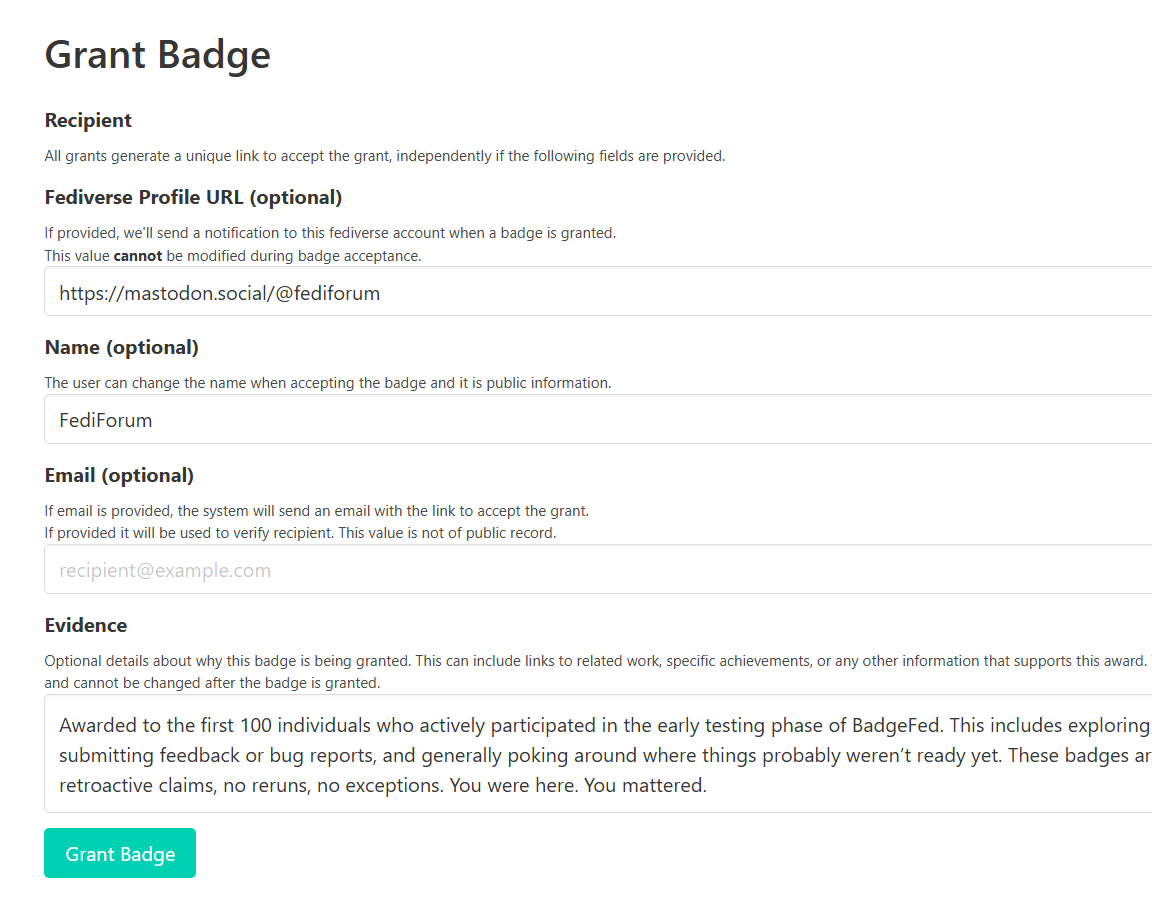Click the Recipient section heading

click(88, 120)
